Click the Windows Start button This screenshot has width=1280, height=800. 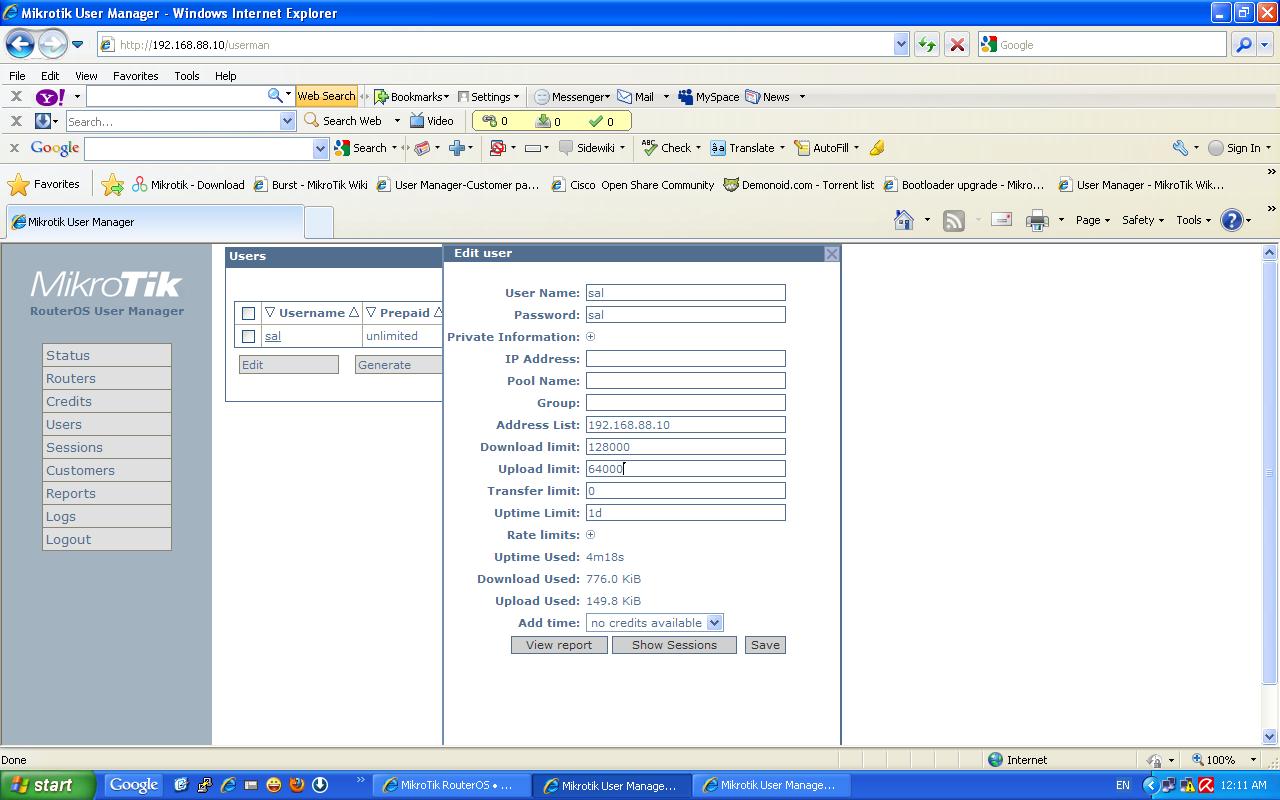[x=48, y=785]
